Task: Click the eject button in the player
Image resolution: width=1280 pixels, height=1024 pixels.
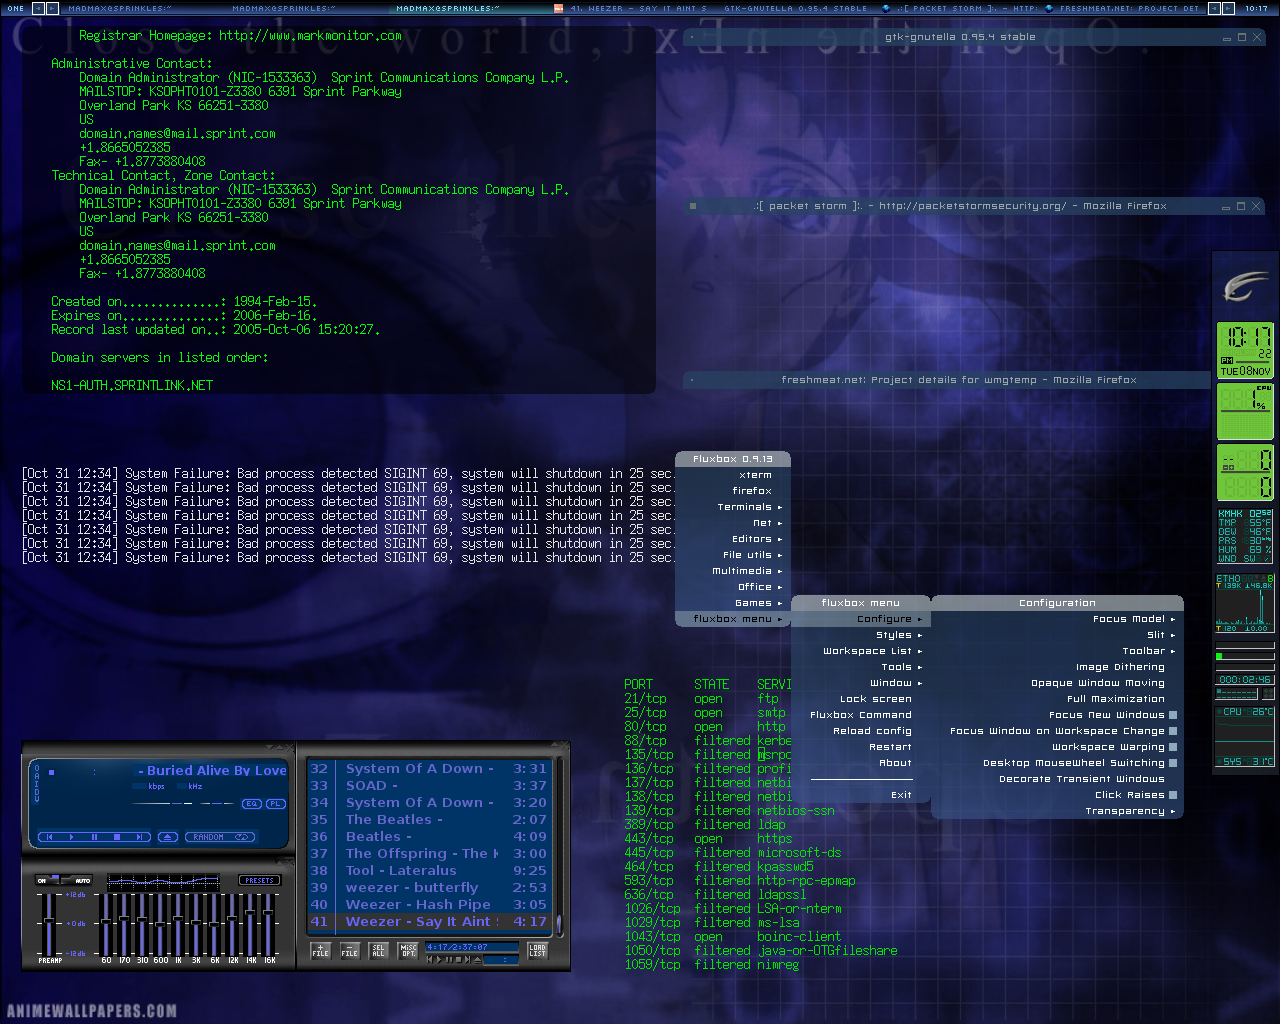Action: click(168, 837)
